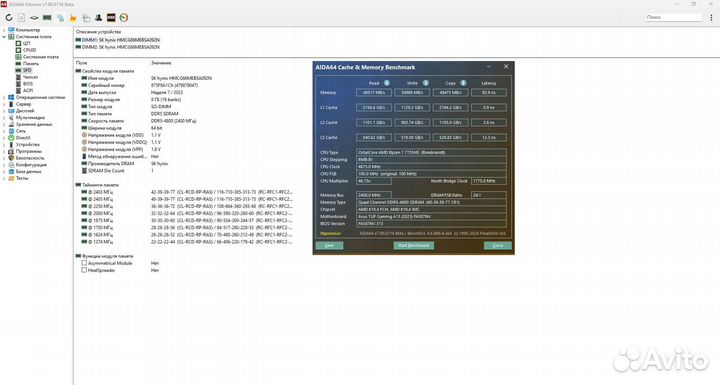The height and width of the screenshot is (385, 720).
Task: Click the user silhouette toolbar icon
Action: tap(98, 17)
